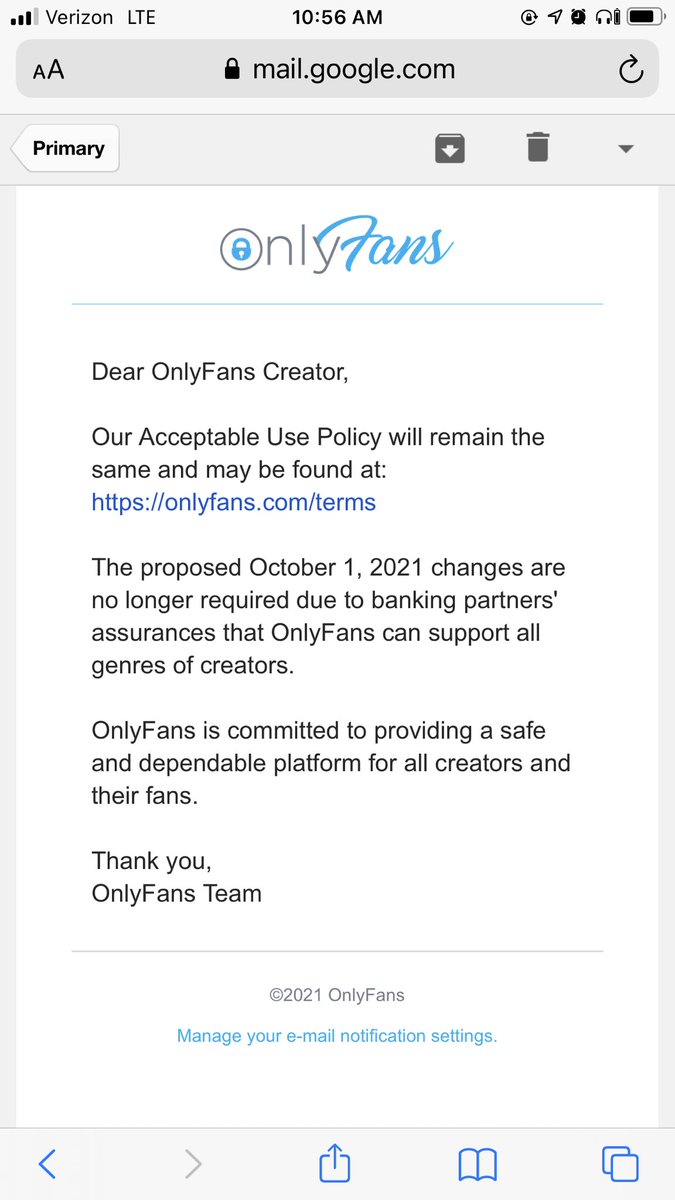The width and height of the screenshot is (675, 1200).
Task: Open the Safari share sheet icon
Action: point(335,1162)
